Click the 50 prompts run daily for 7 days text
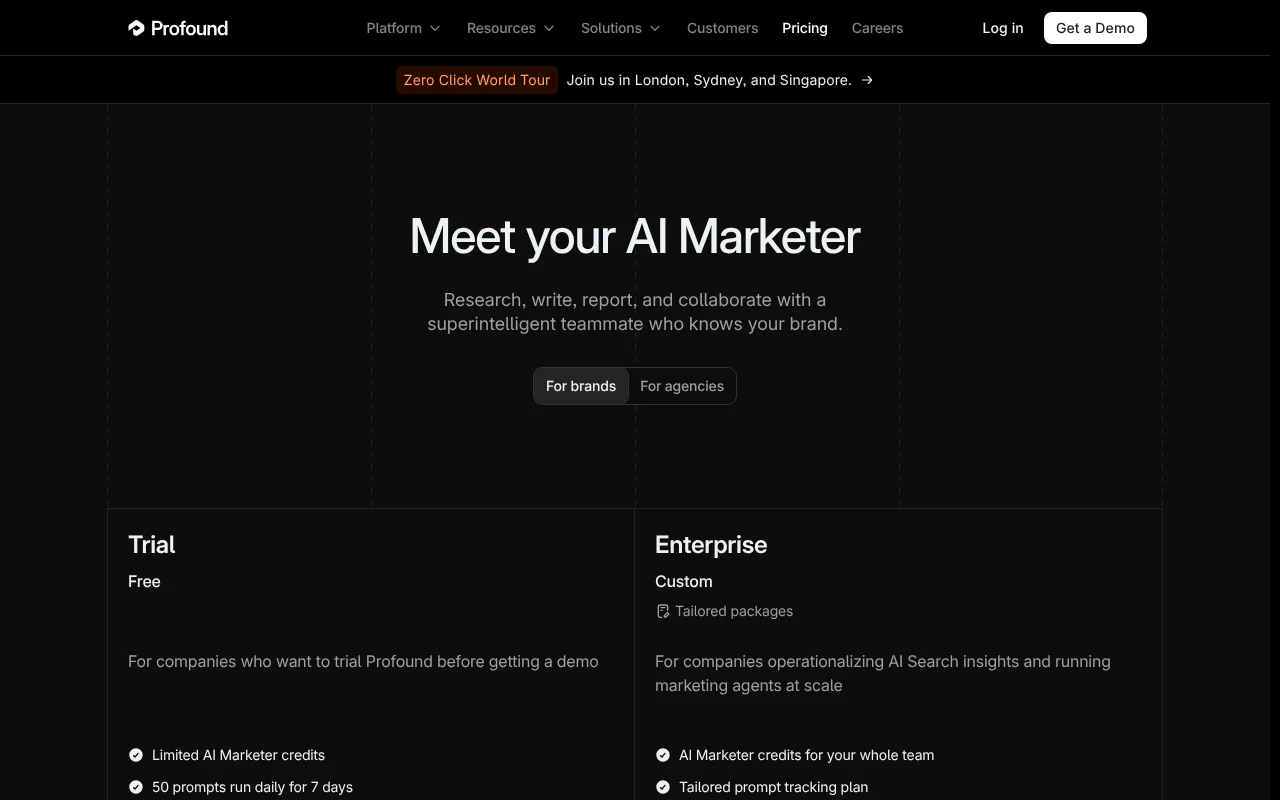 coord(252,787)
